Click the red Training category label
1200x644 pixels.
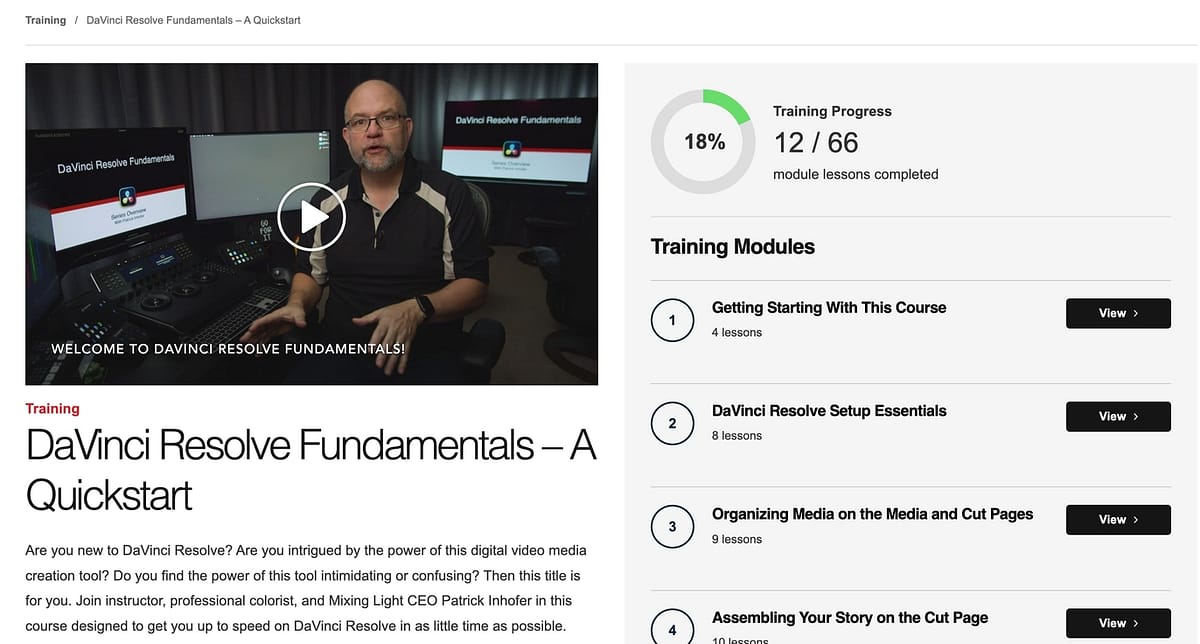click(x=52, y=408)
